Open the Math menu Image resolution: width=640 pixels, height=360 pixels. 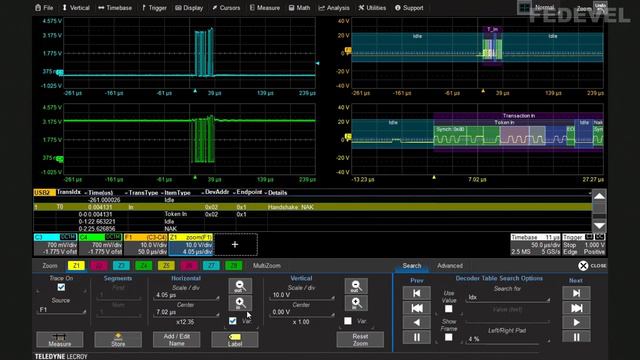tap(299, 7)
